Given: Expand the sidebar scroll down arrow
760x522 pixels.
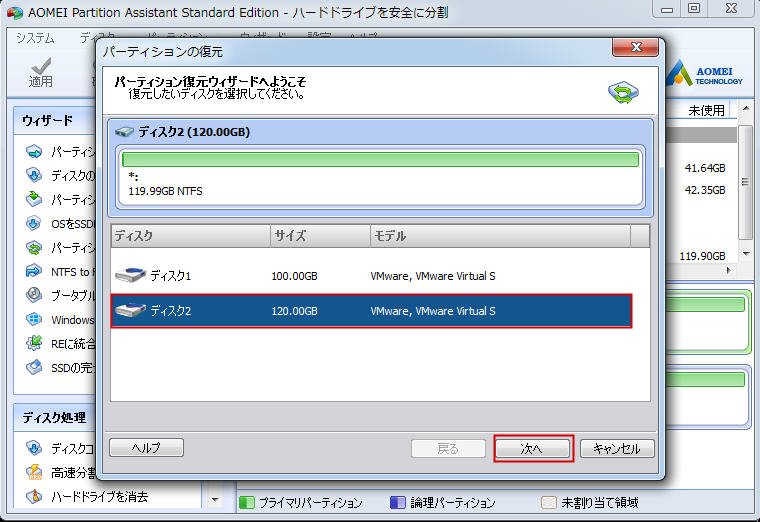Looking at the screenshot, I should coord(215,499).
